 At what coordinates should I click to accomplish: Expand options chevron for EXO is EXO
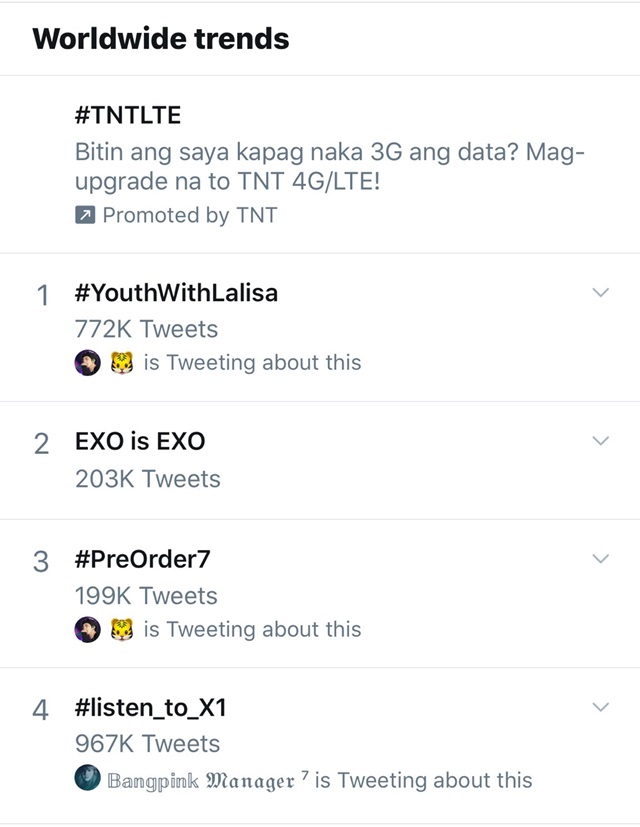[601, 440]
